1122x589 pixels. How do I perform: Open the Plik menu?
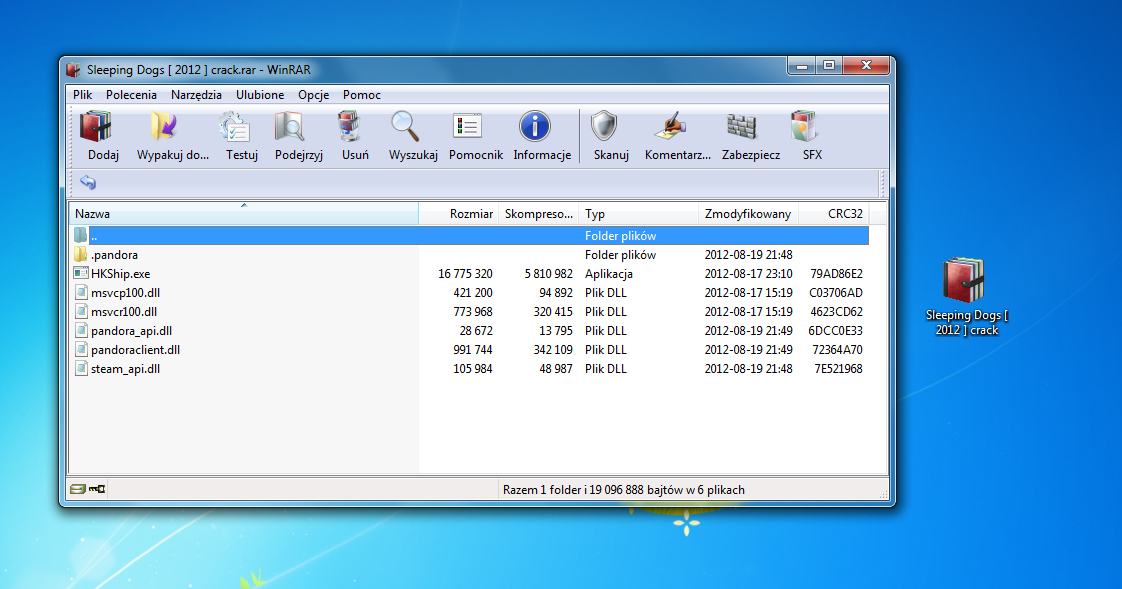82,94
